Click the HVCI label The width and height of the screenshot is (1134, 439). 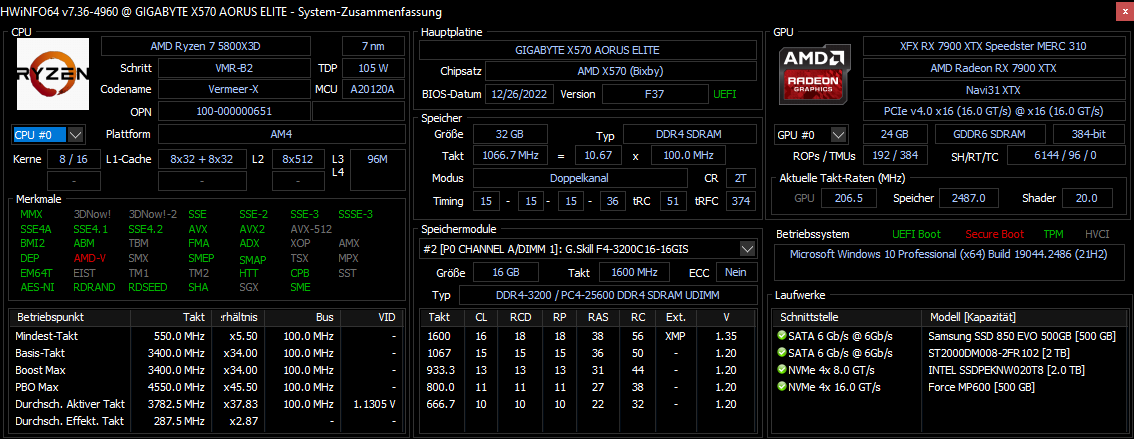pyautogui.click(x=1097, y=234)
